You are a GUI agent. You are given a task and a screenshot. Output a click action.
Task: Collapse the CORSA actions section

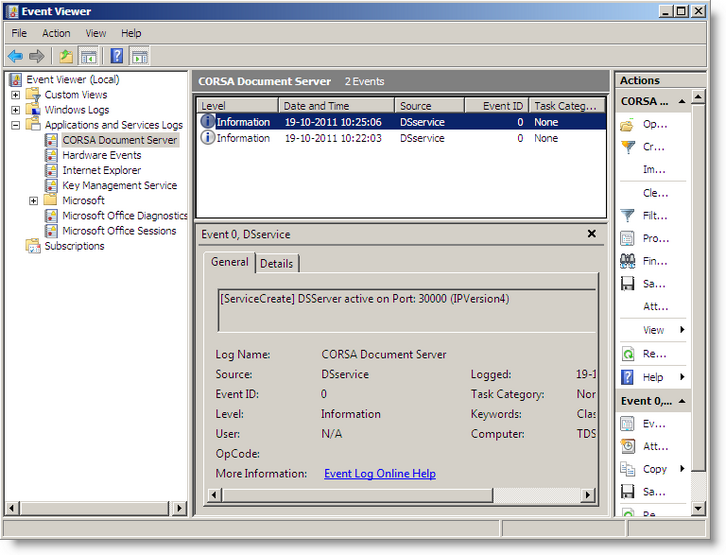tap(682, 101)
